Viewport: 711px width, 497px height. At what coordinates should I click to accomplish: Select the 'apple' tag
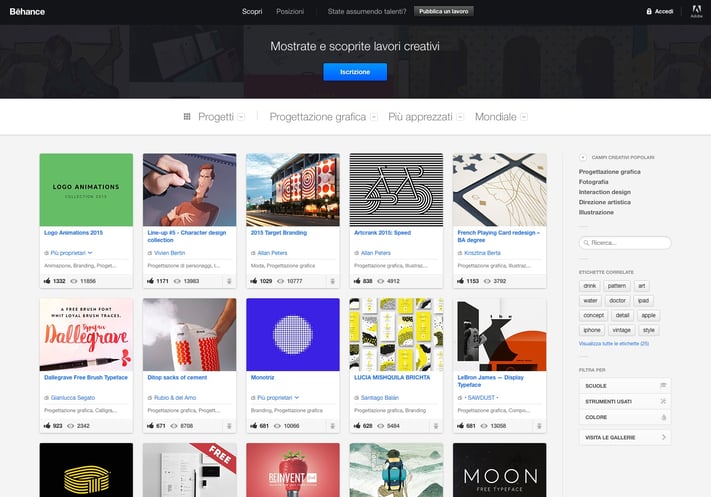coord(648,315)
